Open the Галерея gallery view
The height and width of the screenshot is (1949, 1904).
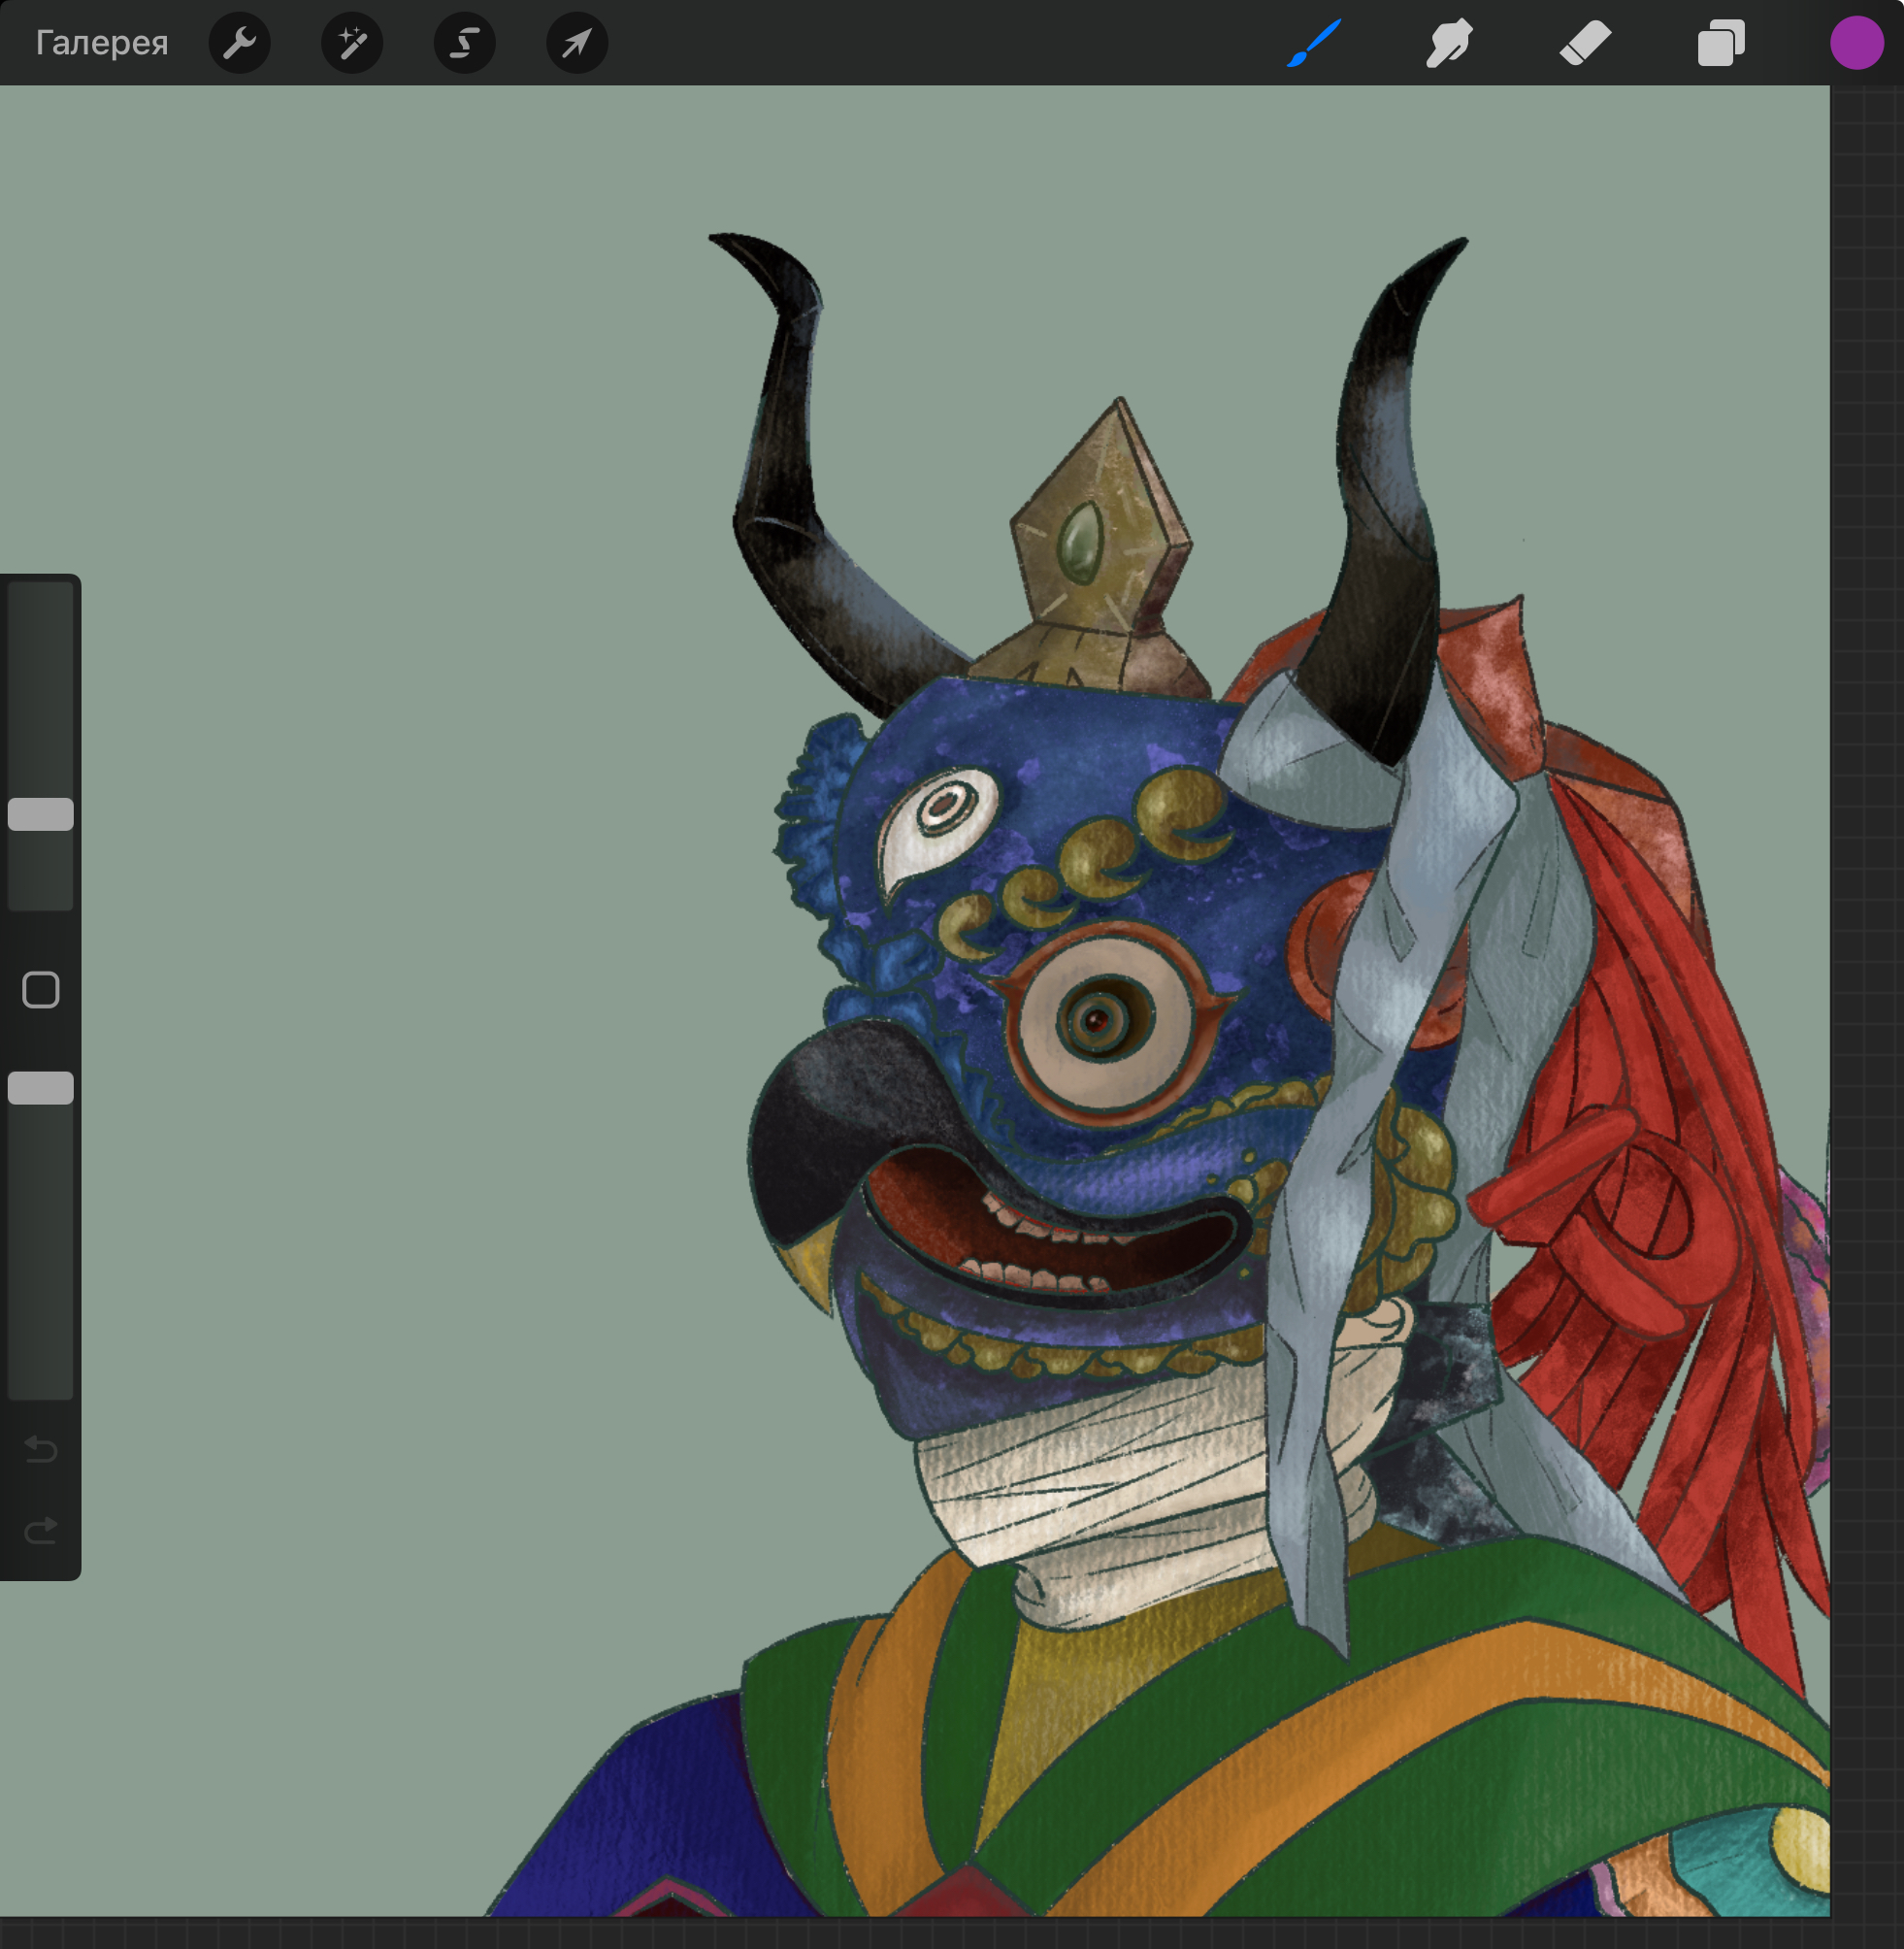pyautogui.click(x=101, y=43)
